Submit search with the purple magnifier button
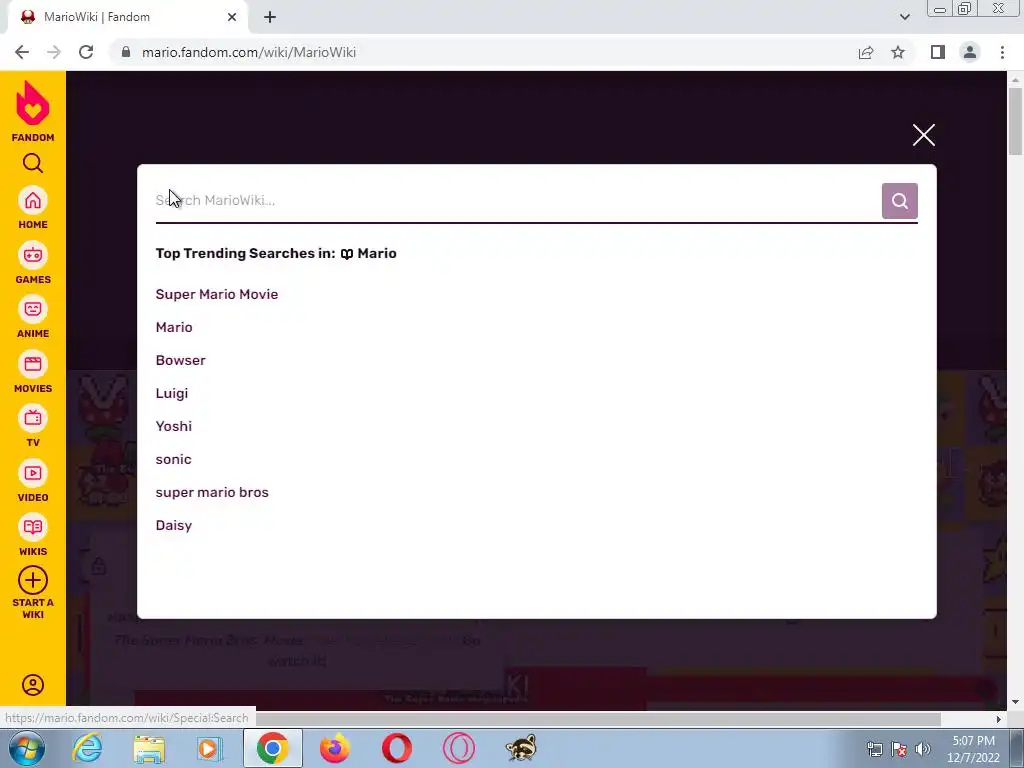The width and height of the screenshot is (1024, 768). [x=899, y=200]
